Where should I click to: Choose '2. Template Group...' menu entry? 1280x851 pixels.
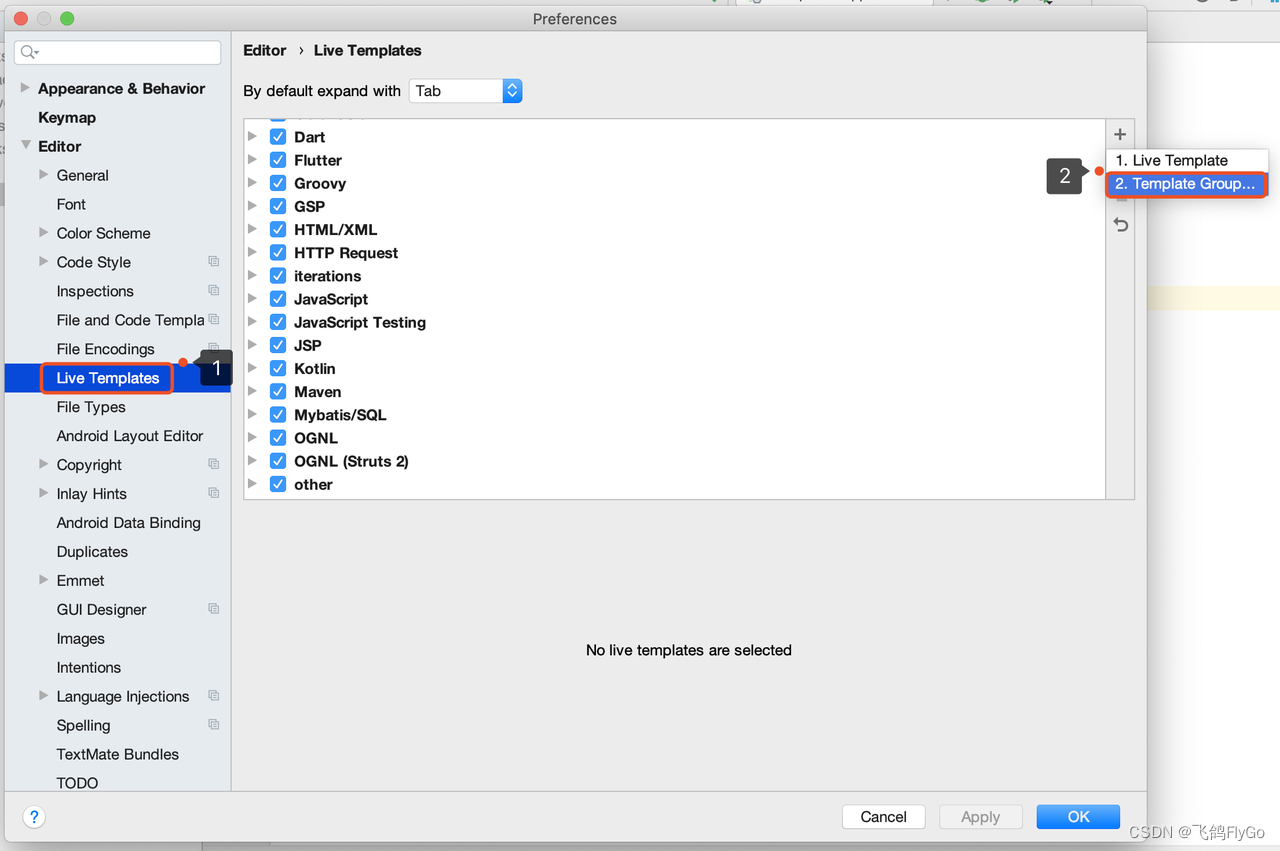(x=1187, y=184)
